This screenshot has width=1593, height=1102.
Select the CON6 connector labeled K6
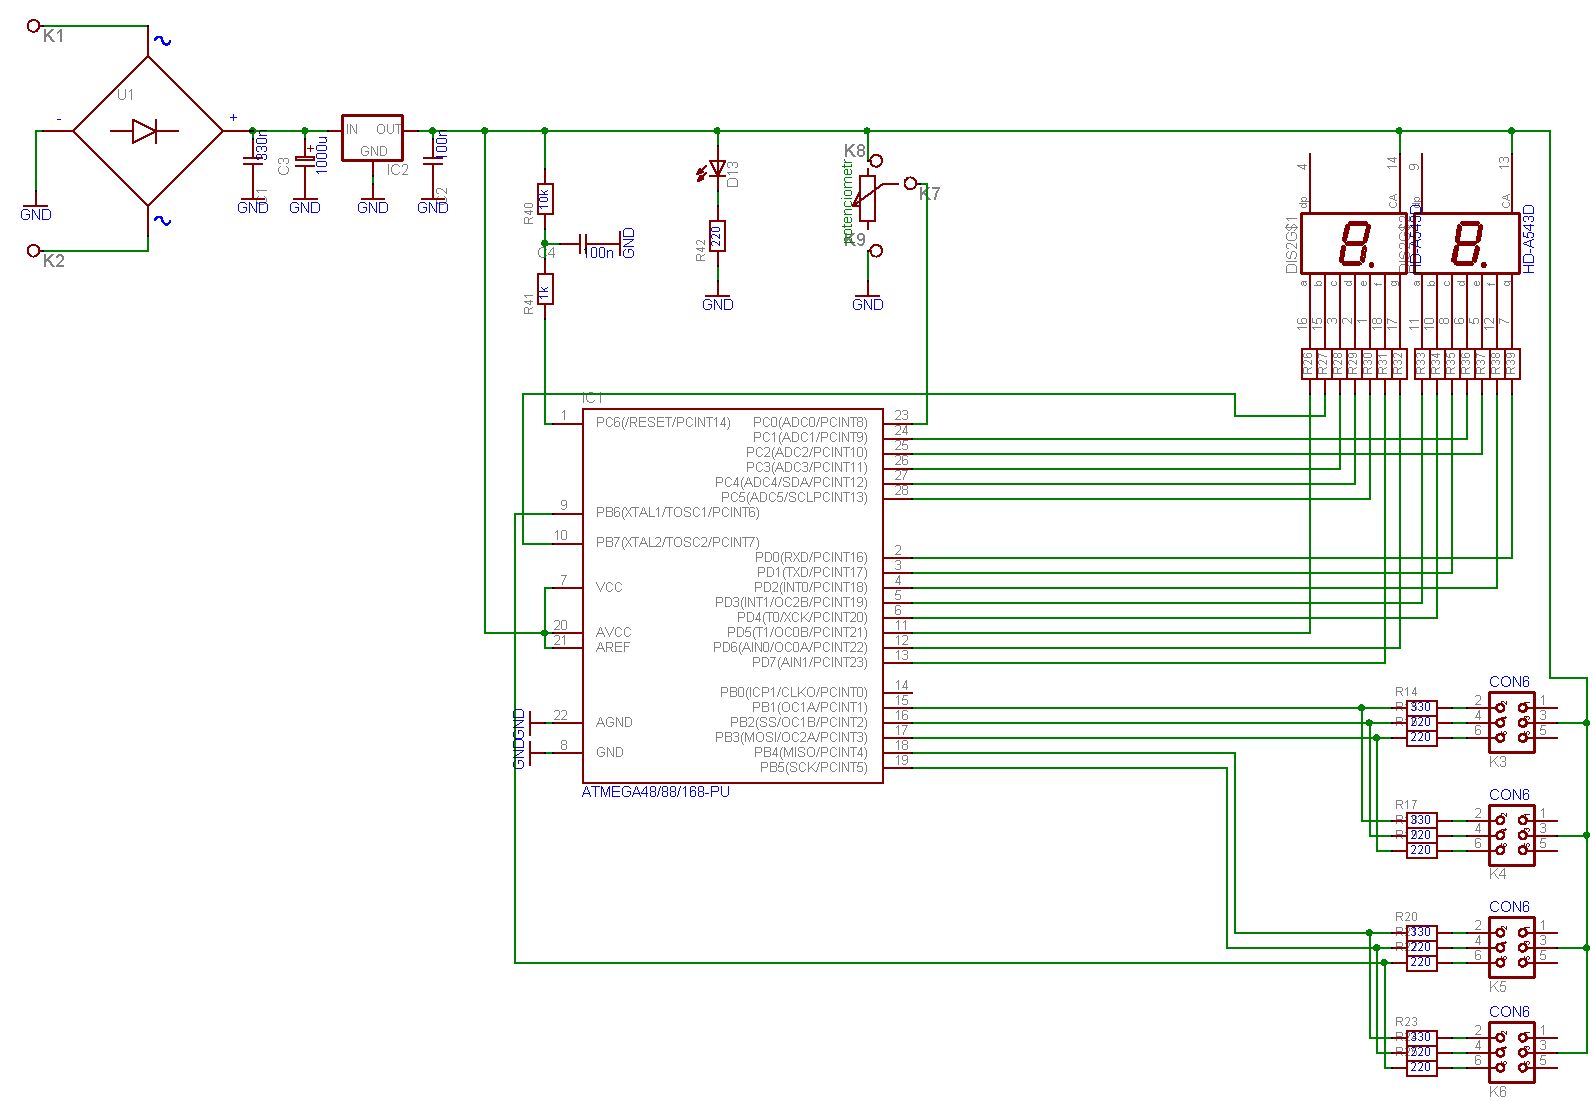(1511, 1052)
